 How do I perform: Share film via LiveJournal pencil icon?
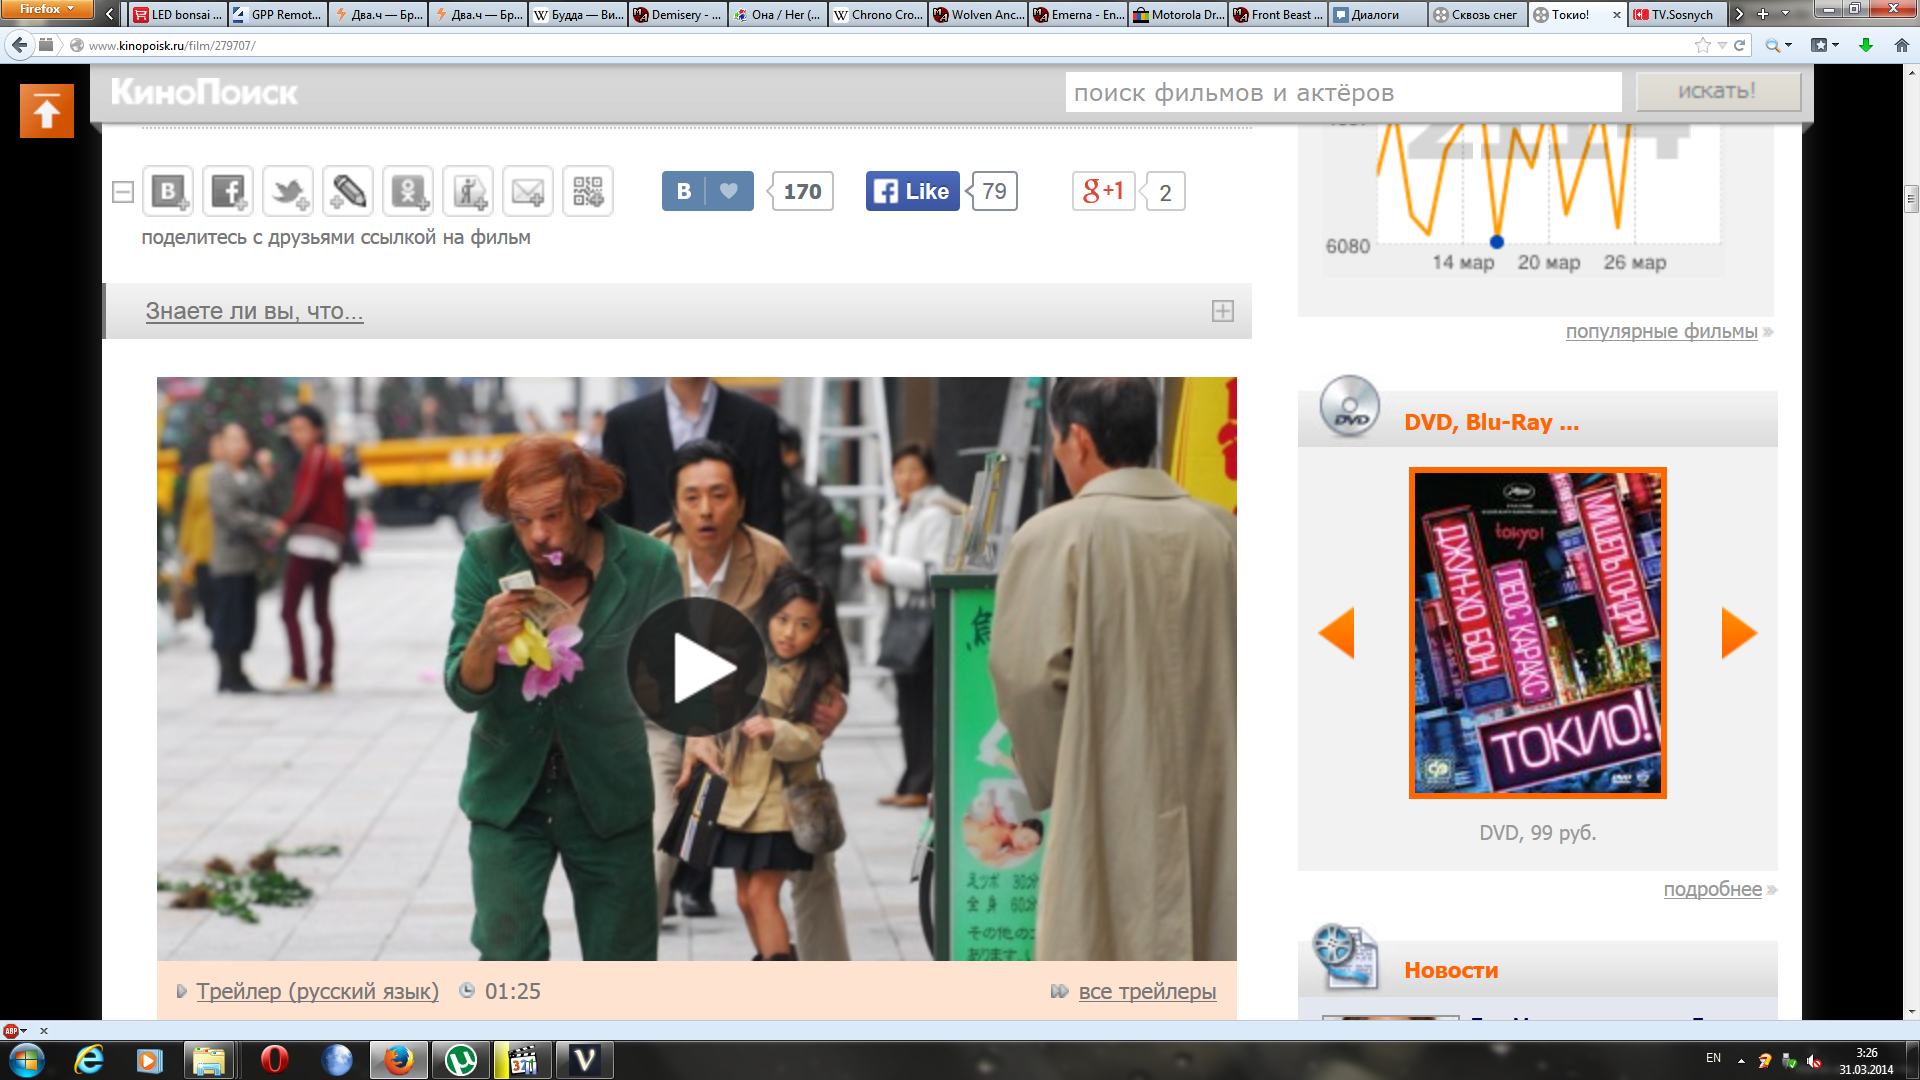(x=348, y=191)
